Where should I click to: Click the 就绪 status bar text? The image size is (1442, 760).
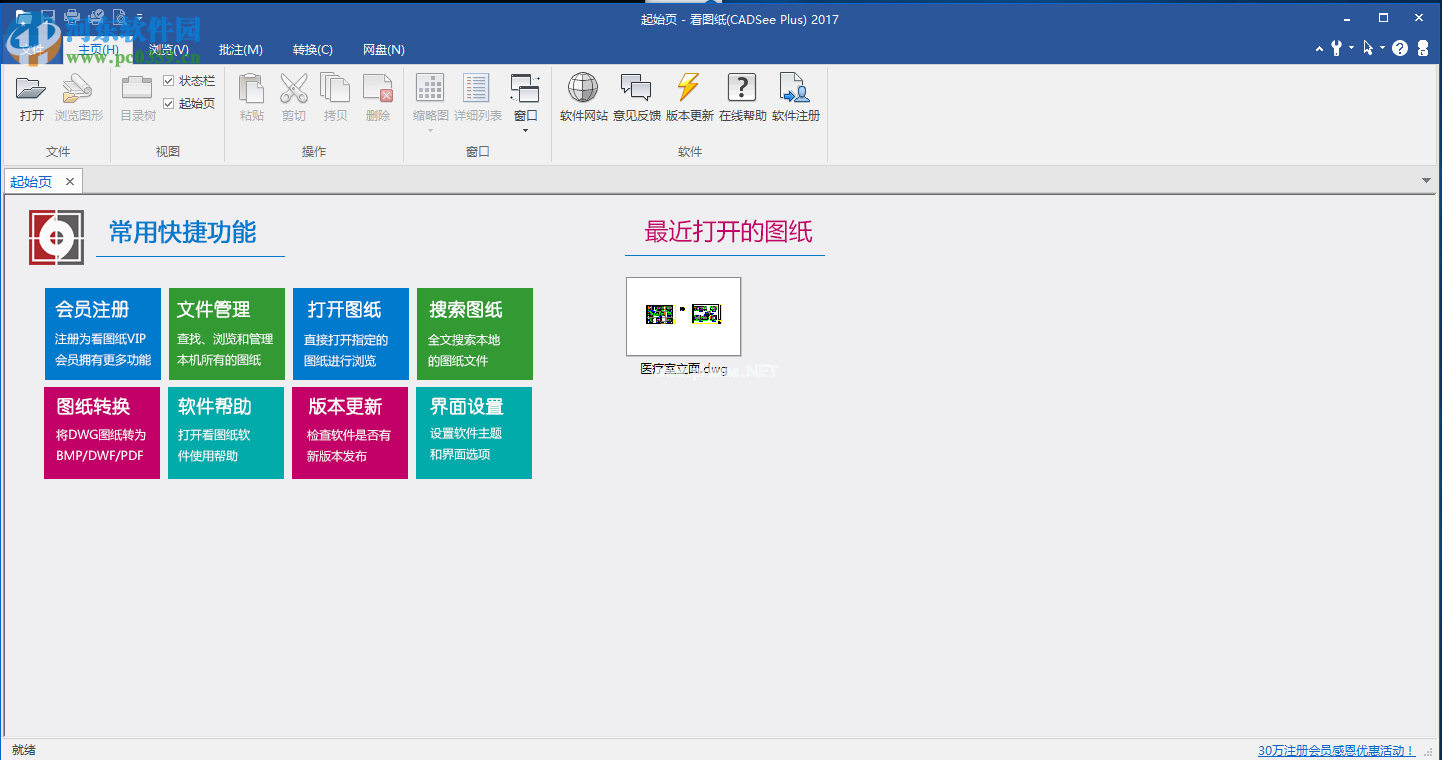click(22, 750)
